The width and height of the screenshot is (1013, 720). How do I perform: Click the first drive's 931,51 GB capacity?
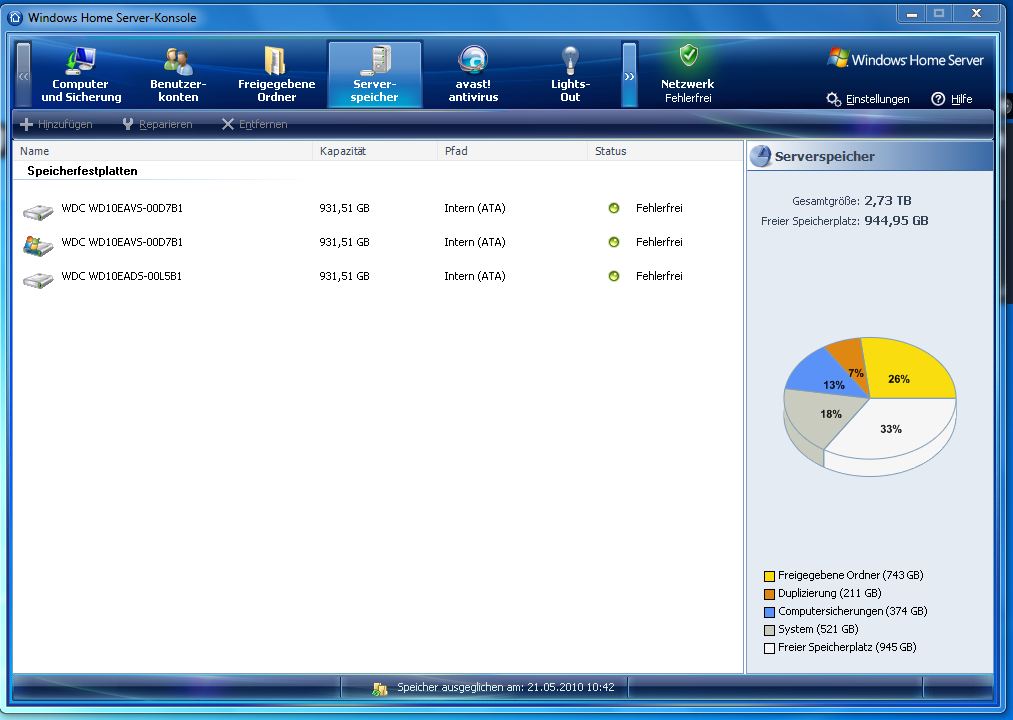pos(344,208)
